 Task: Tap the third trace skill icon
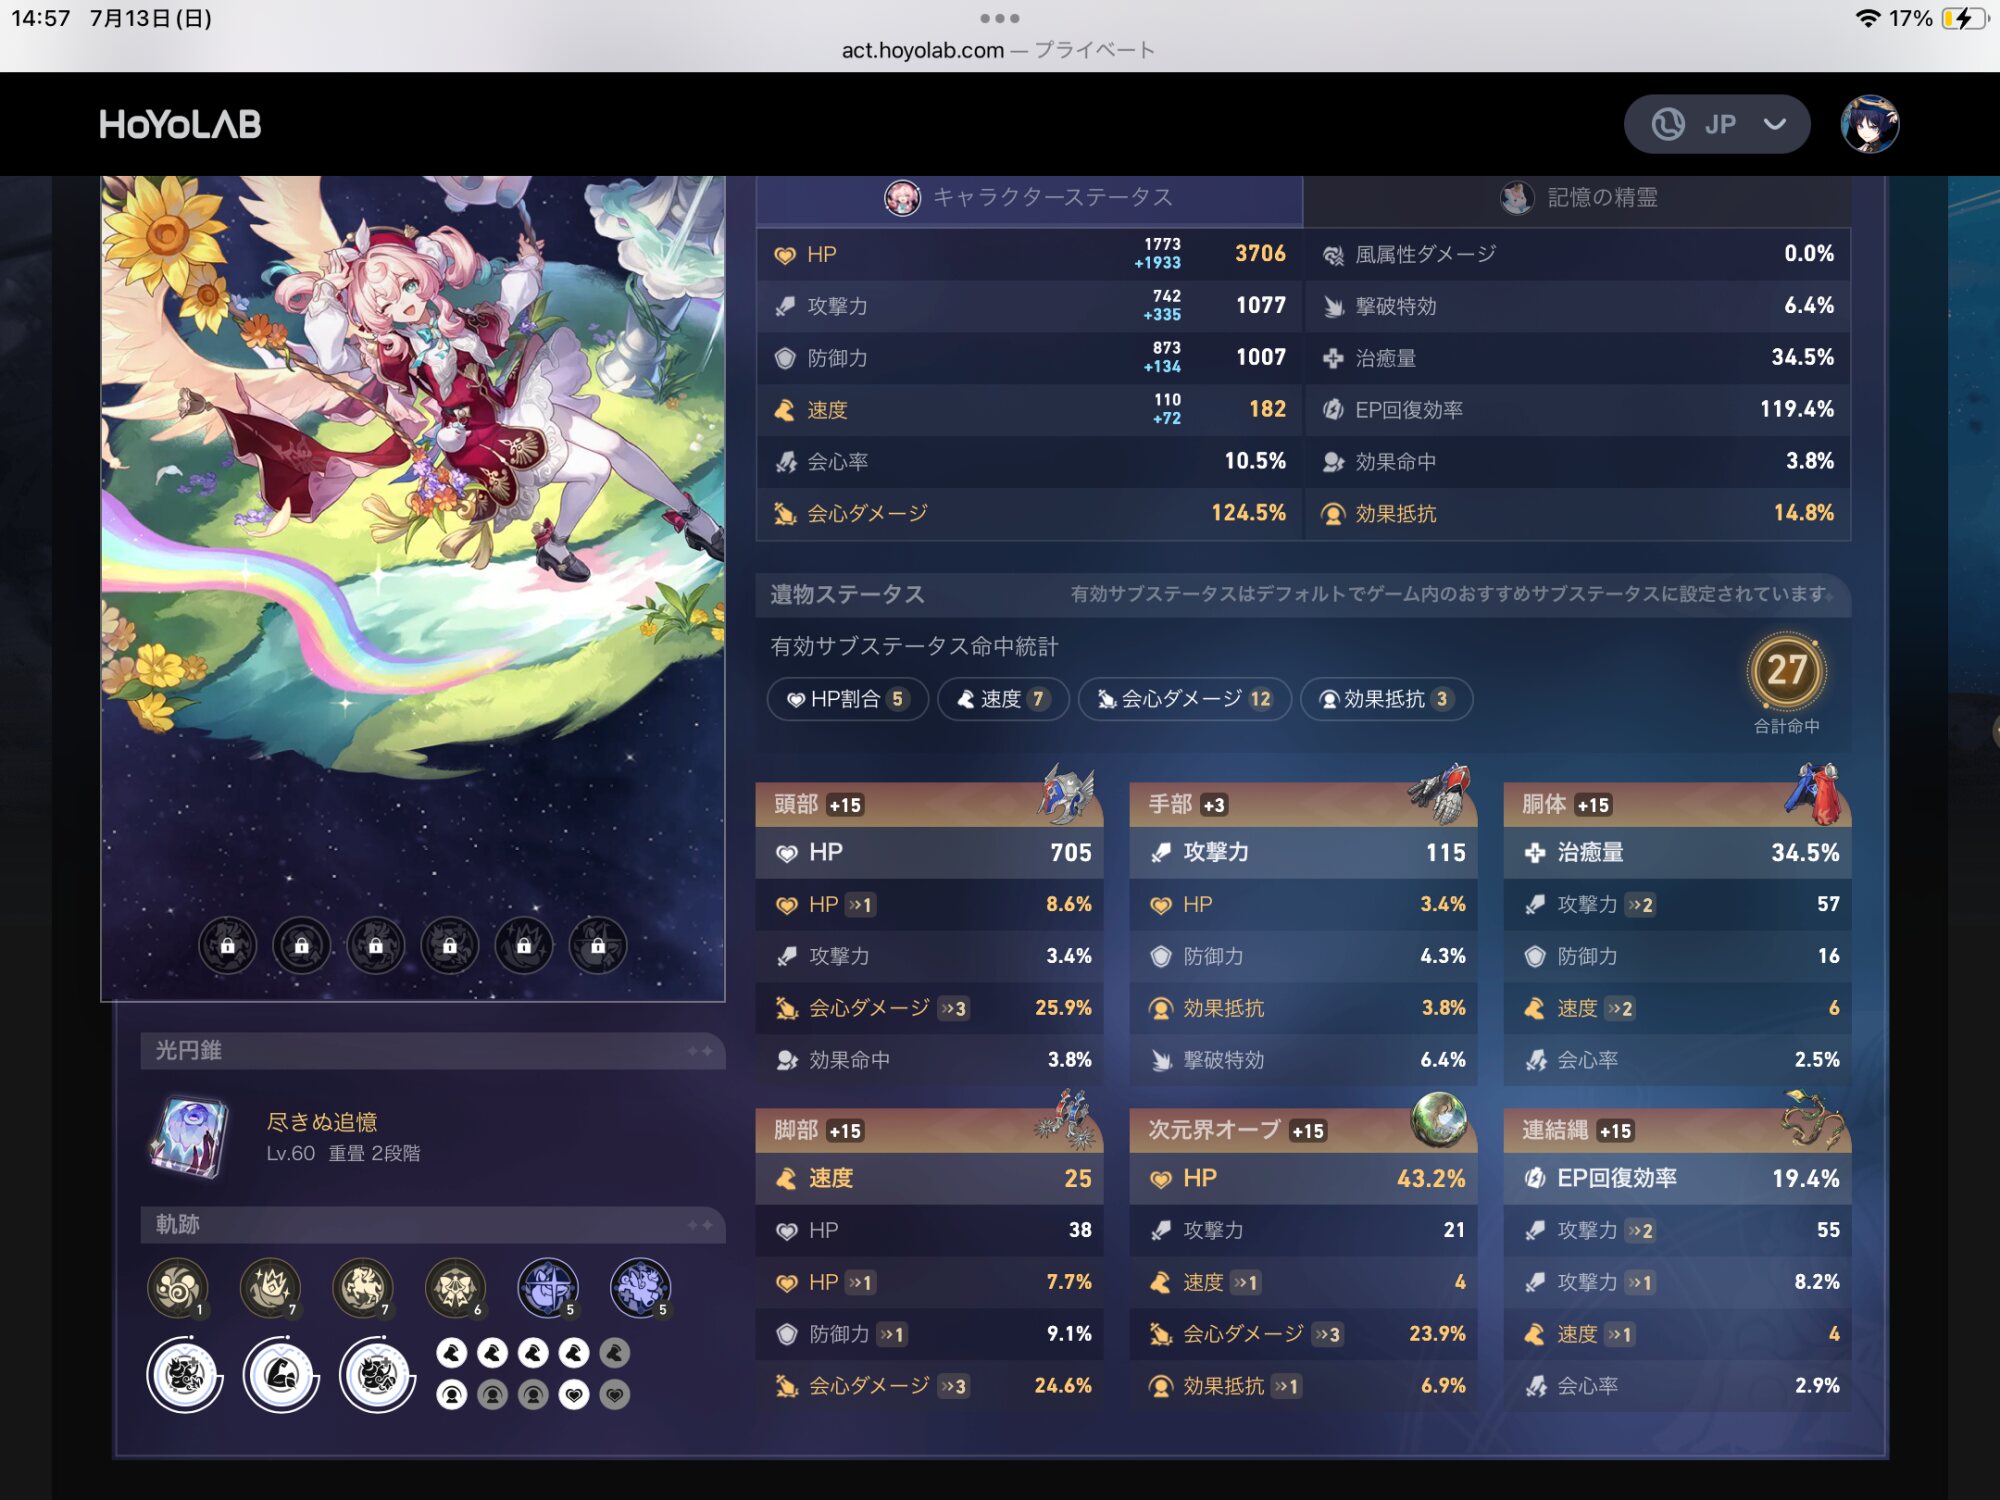[363, 1288]
